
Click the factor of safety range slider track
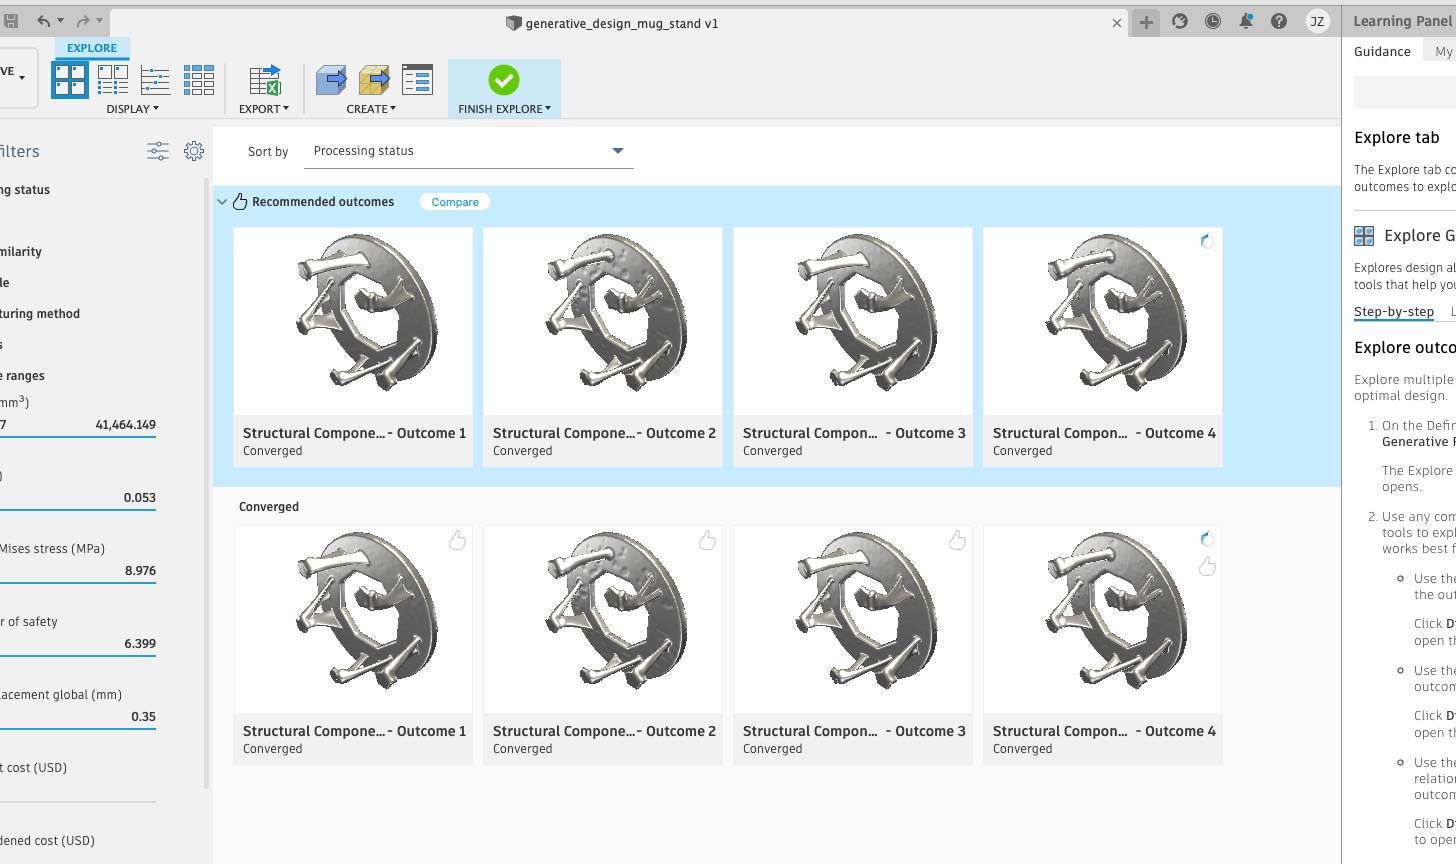78,656
